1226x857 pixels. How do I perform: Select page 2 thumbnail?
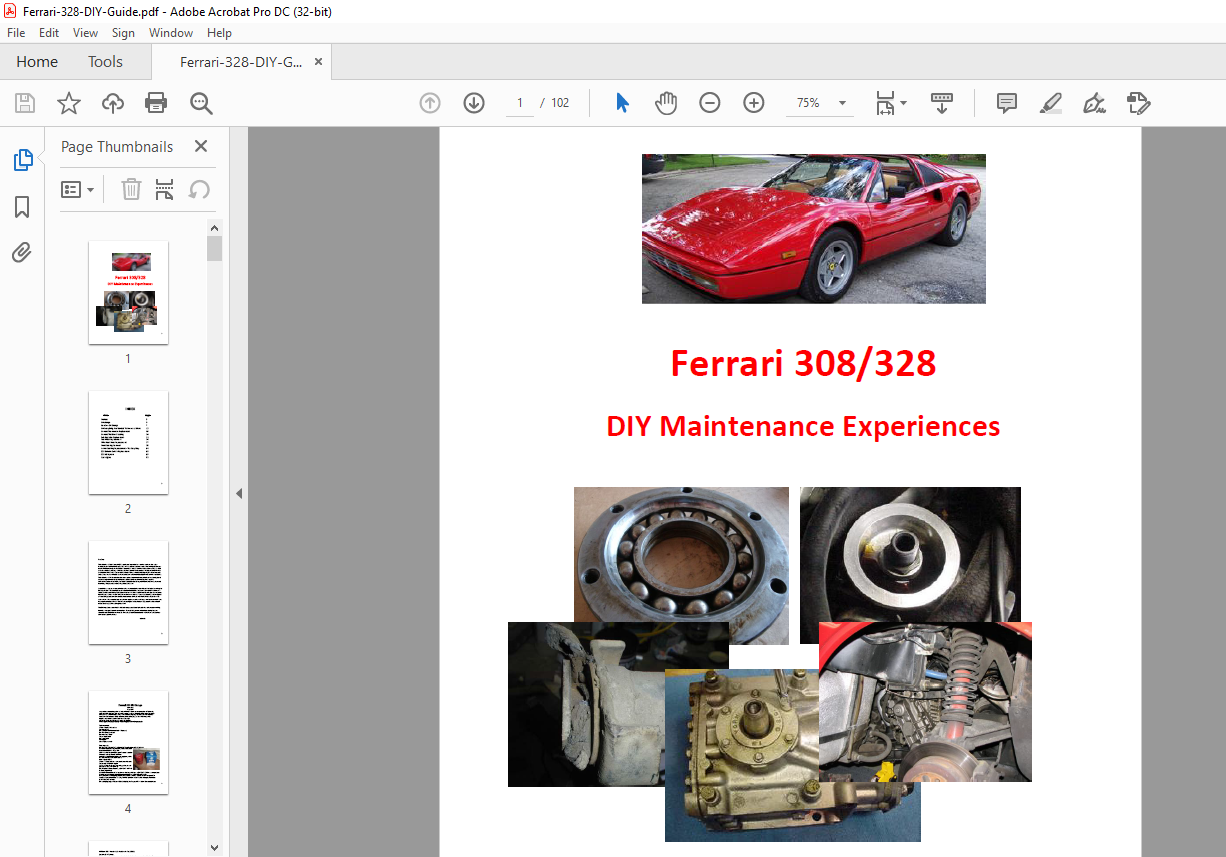[128, 442]
